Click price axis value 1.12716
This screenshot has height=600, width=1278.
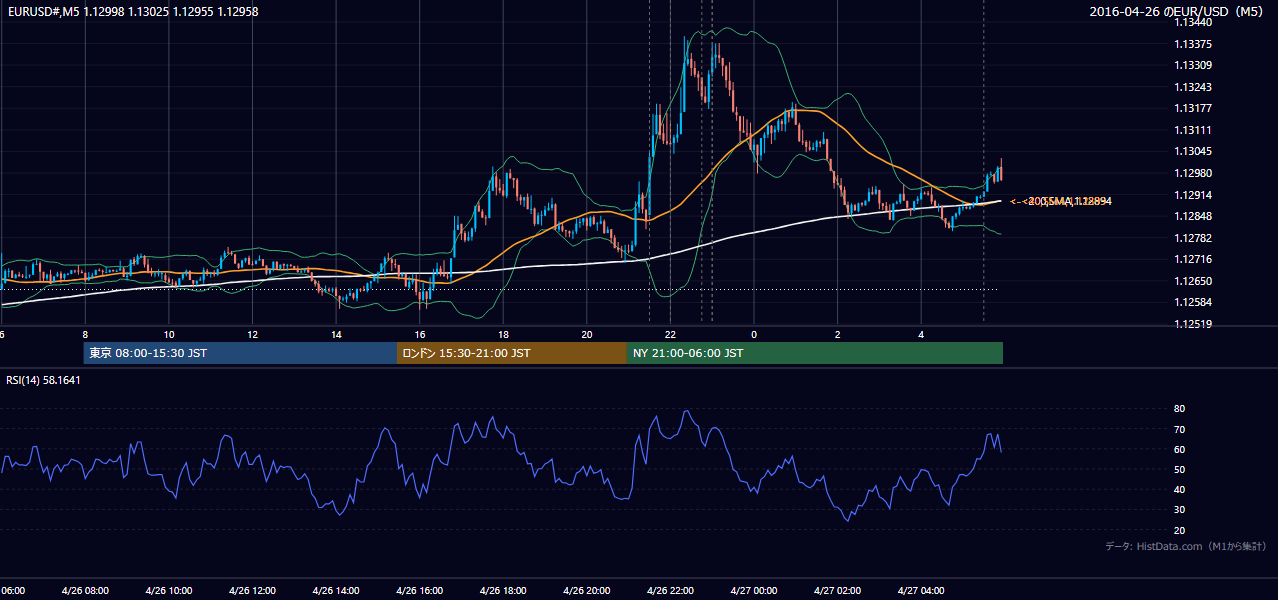coord(1194,259)
